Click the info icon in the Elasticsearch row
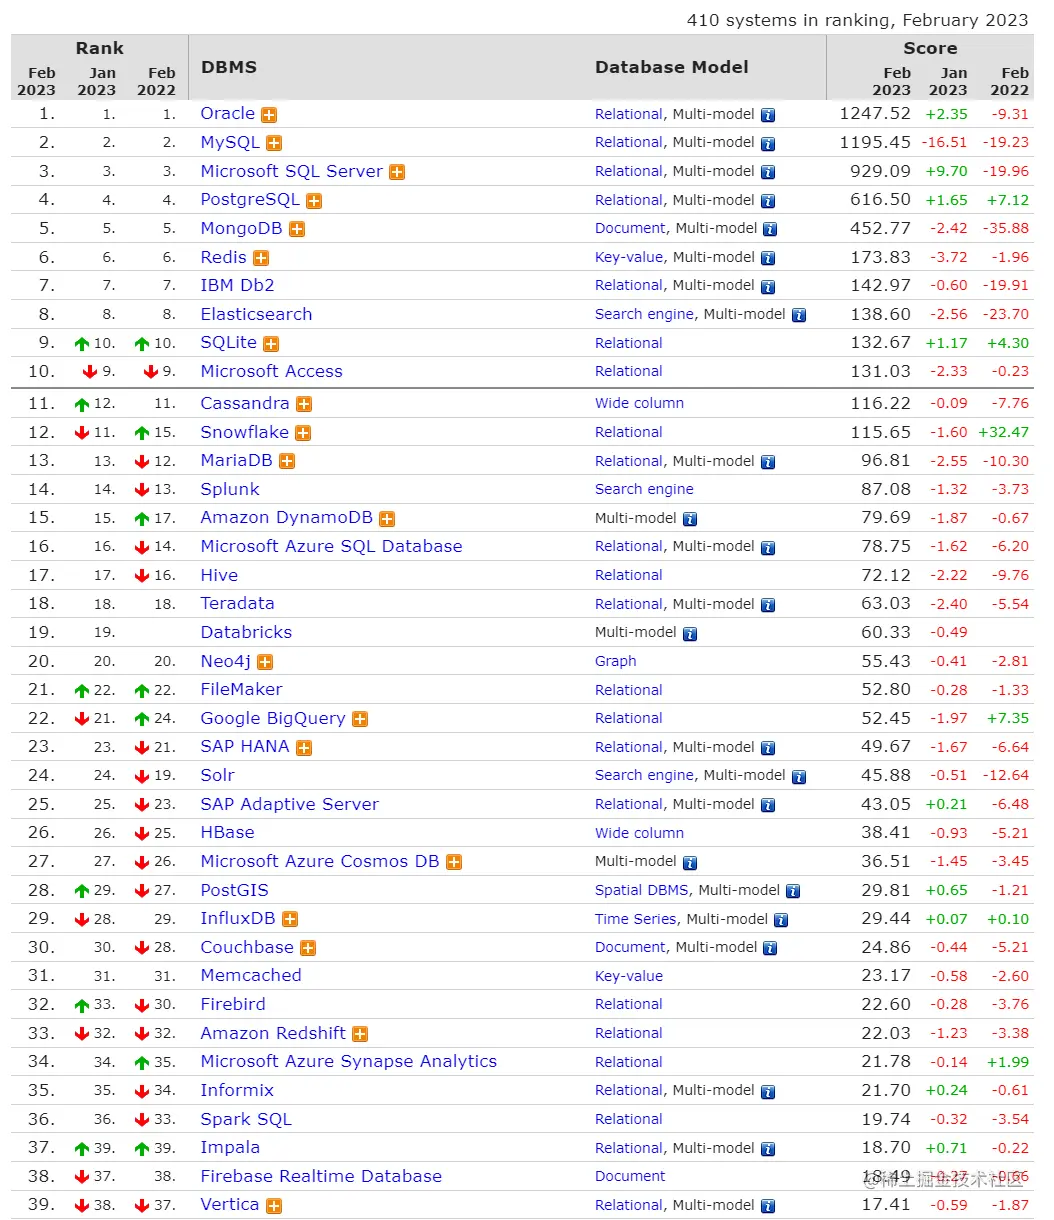The image size is (1054, 1220). 799,315
